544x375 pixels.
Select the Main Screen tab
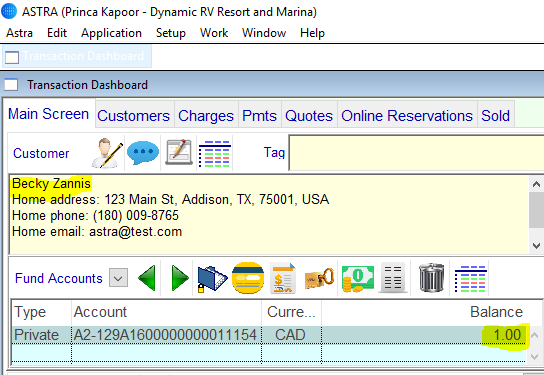(x=49, y=114)
